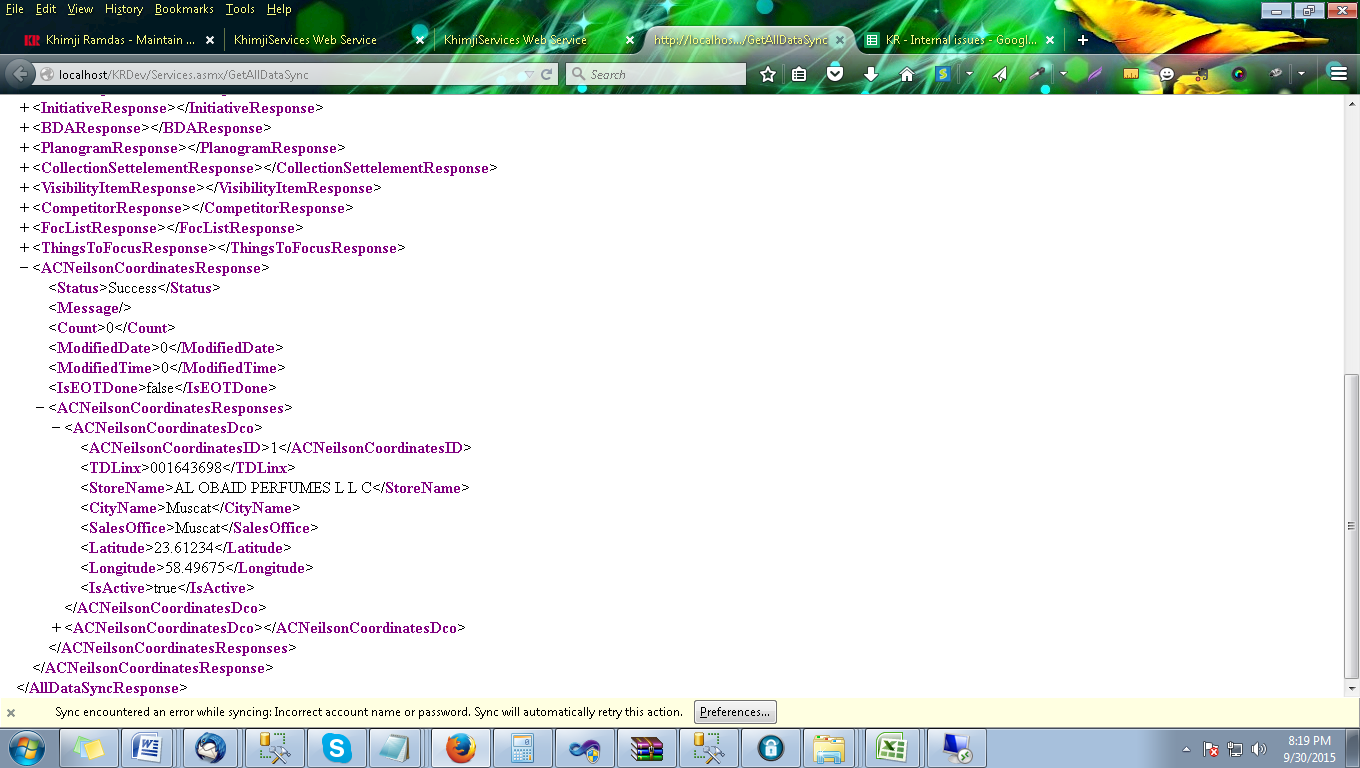Open Skype from the taskbar
Viewport: 1360px width, 768px height.
click(337, 747)
